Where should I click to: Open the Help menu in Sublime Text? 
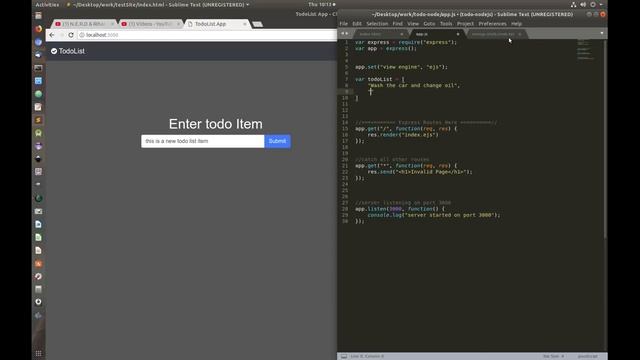click(516, 24)
